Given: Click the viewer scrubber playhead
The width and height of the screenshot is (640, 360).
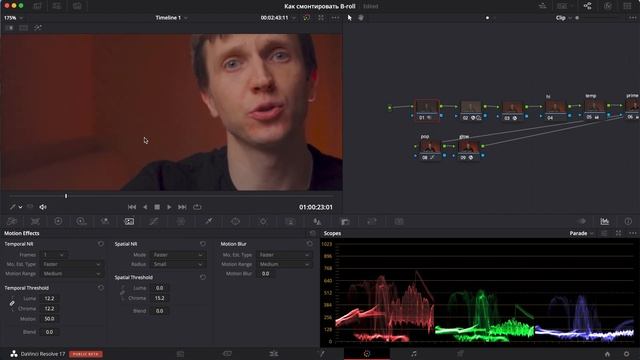Looking at the screenshot, I should pyautogui.click(x=66, y=196).
